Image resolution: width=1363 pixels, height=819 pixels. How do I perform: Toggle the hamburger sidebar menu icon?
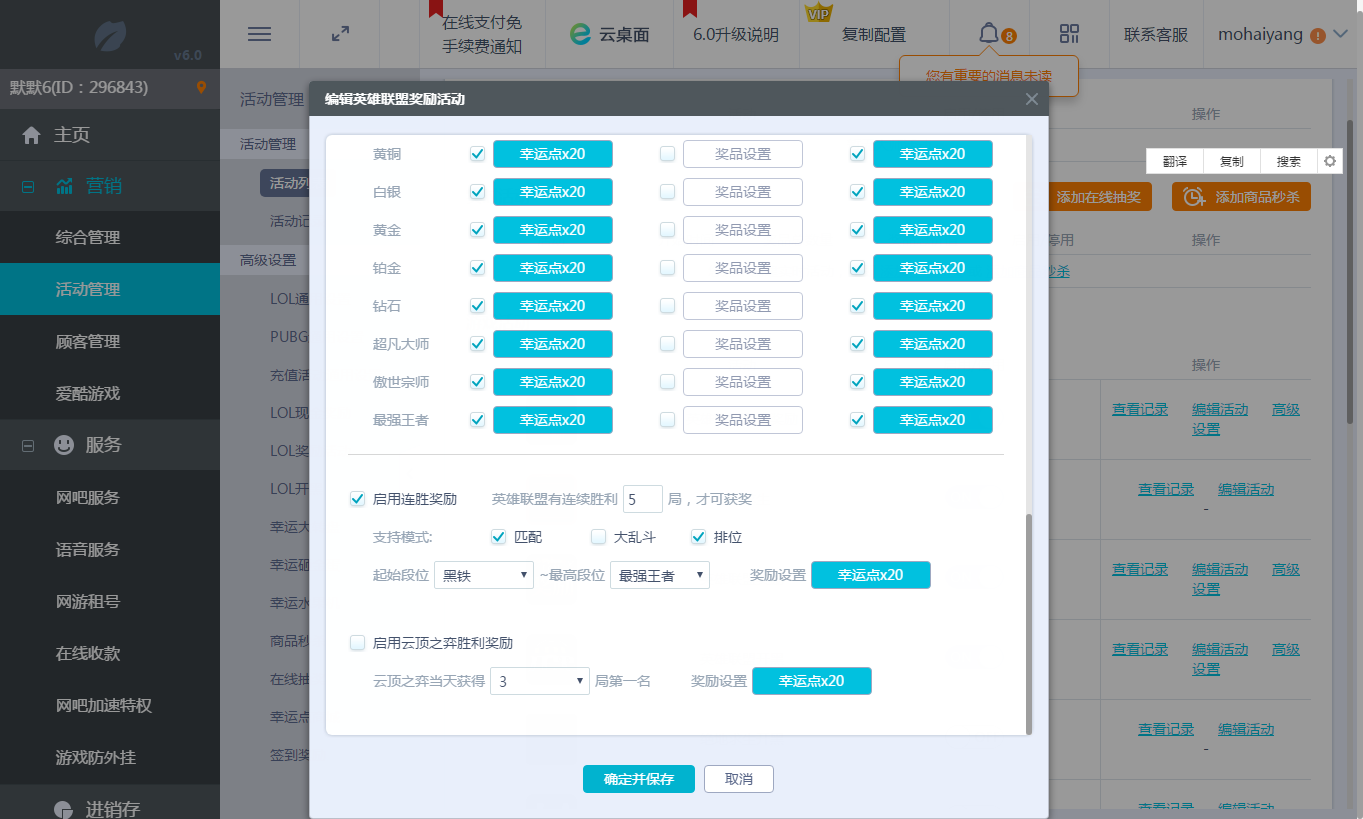(259, 34)
